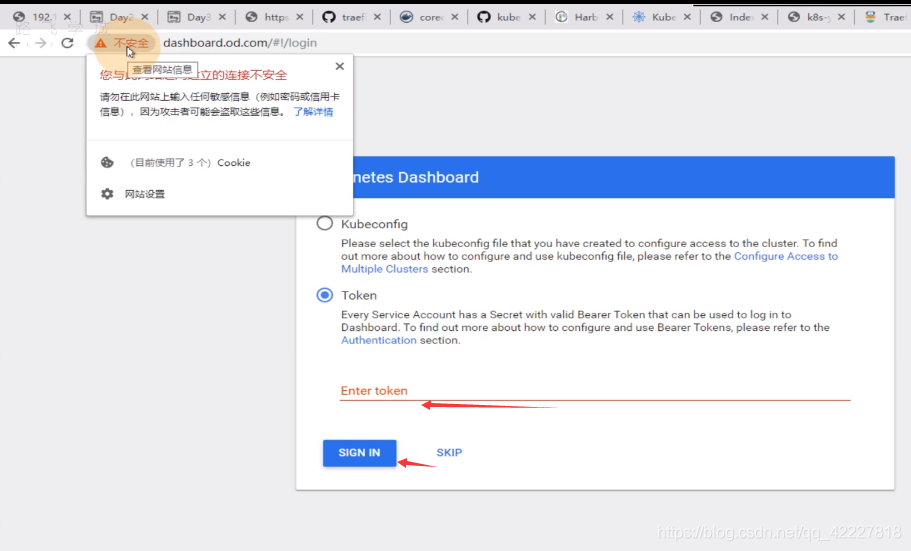Image resolution: width=911 pixels, height=551 pixels.
Task: Close the k8s-y tab
Action: [x=841, y=17]
